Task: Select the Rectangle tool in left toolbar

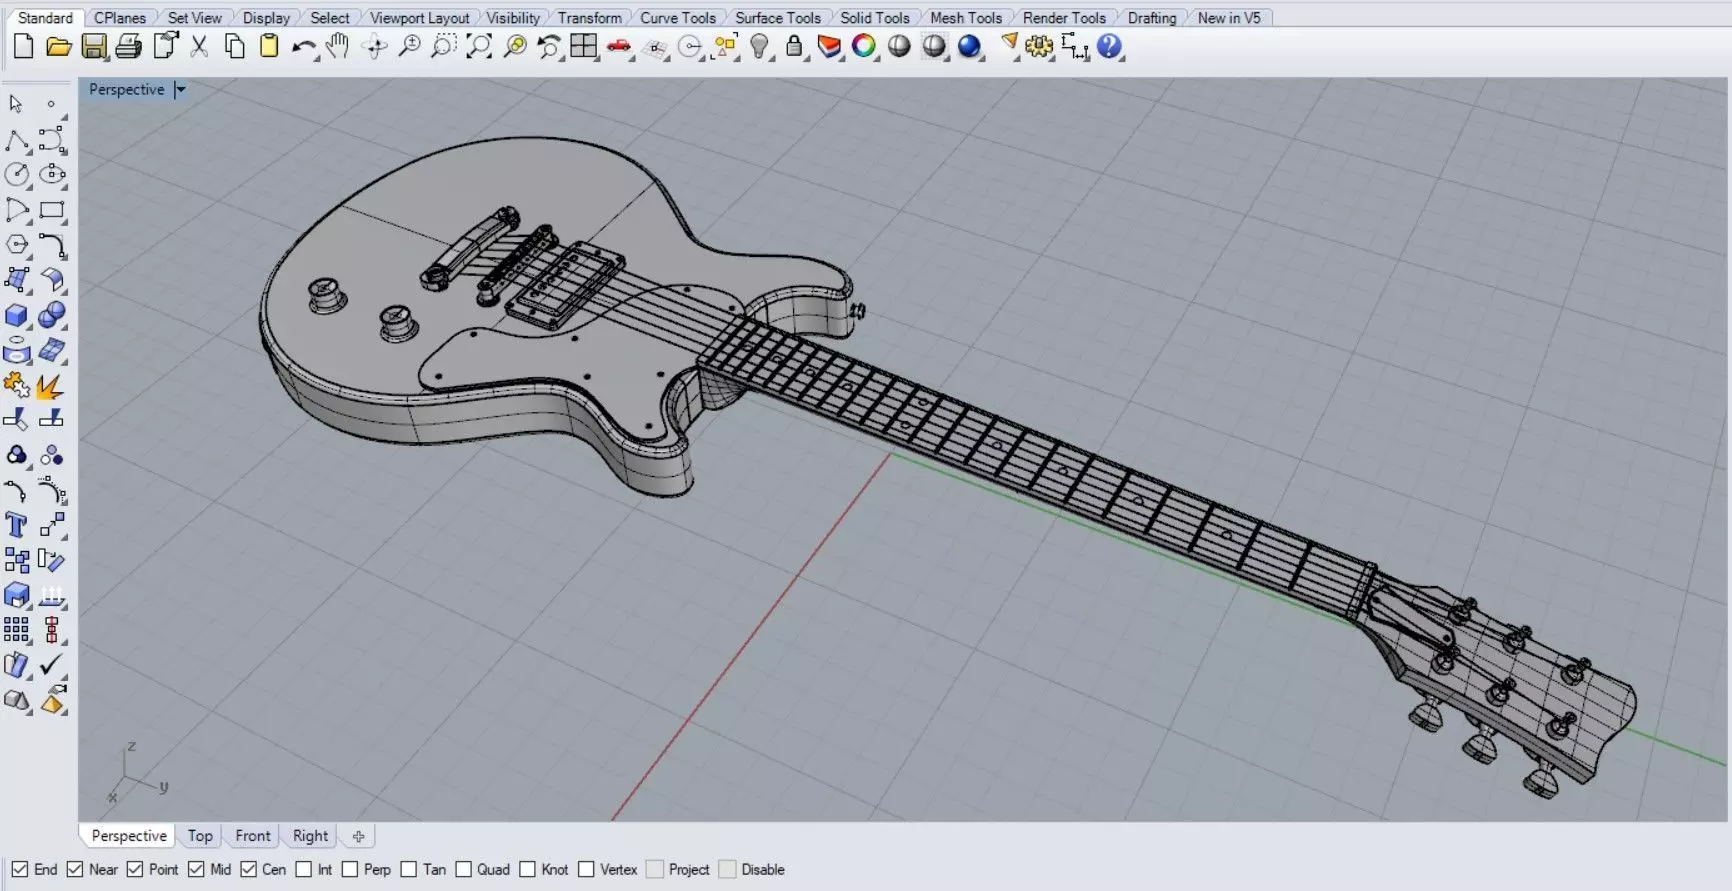Action: 52,211
